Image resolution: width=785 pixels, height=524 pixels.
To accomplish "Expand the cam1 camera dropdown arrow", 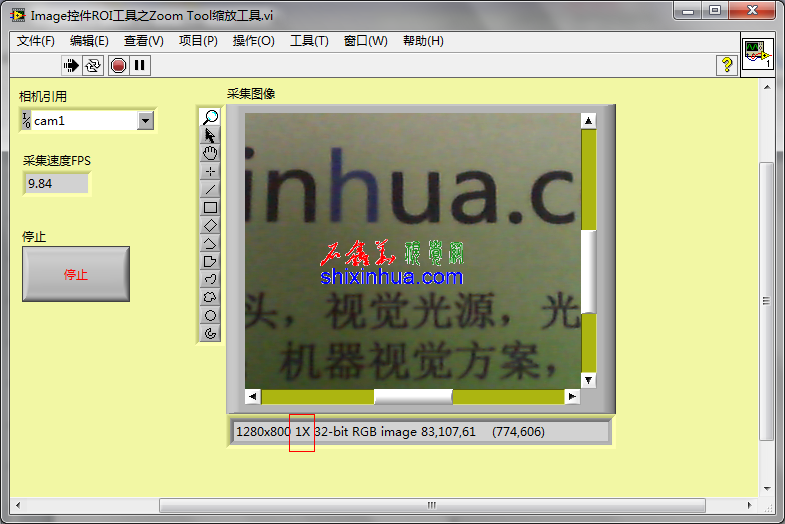I will pyautogui.click(x=146, y=121).
